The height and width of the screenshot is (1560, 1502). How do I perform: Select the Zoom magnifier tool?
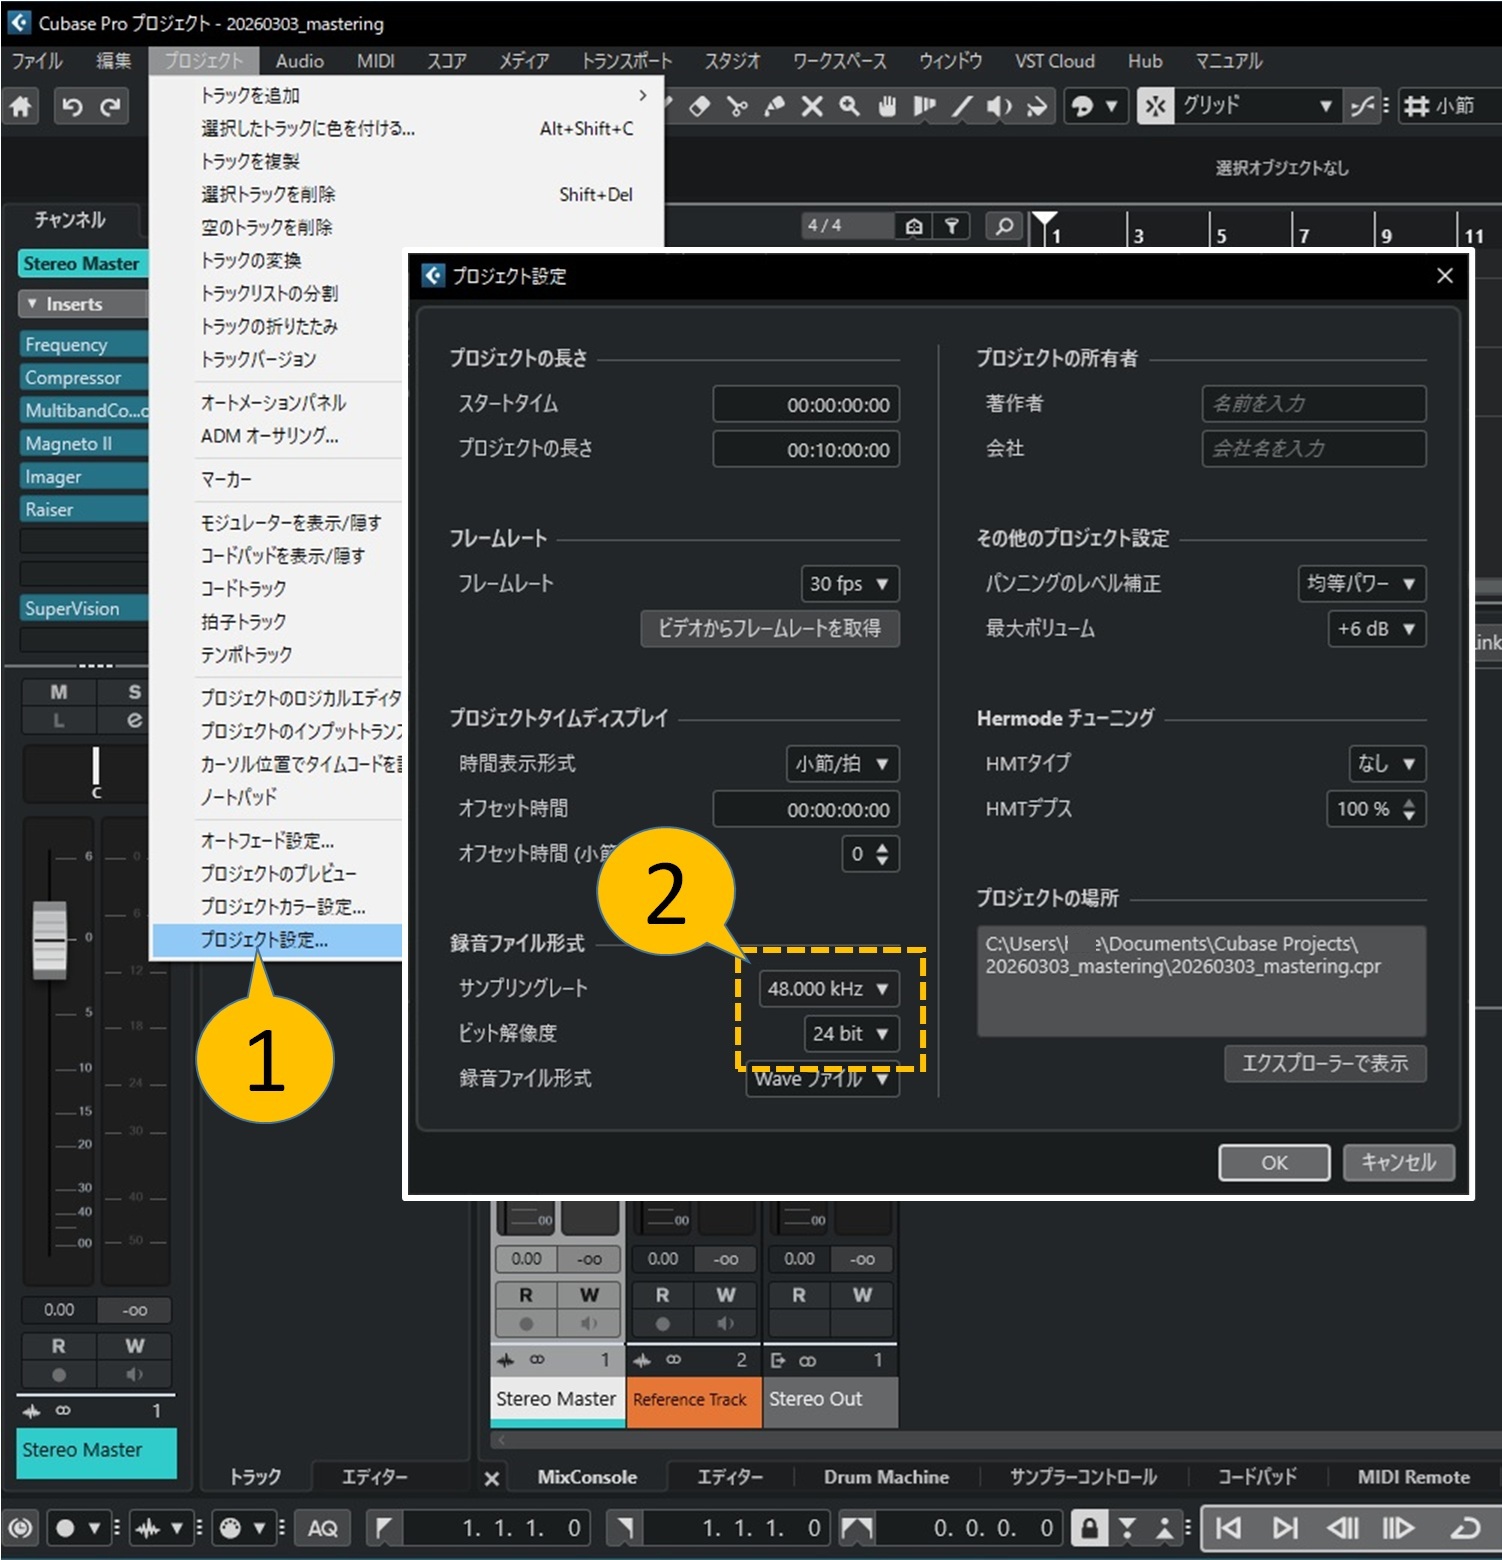coord(849,106)
